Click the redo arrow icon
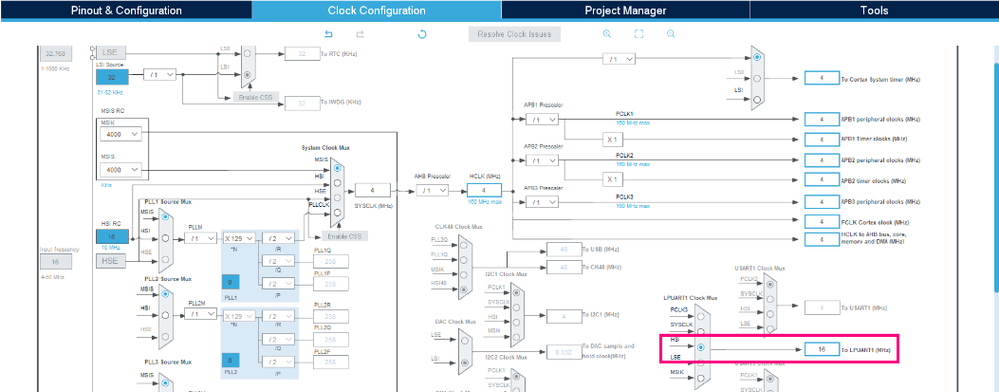This screenshot has width=999, height=392. tap(360, 34)
